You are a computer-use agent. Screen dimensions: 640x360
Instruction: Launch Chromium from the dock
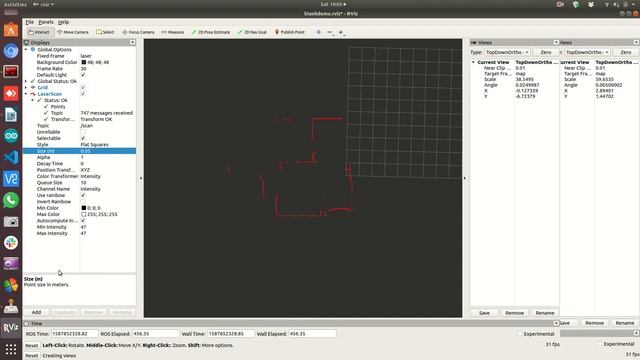click(x=11, y=51)
